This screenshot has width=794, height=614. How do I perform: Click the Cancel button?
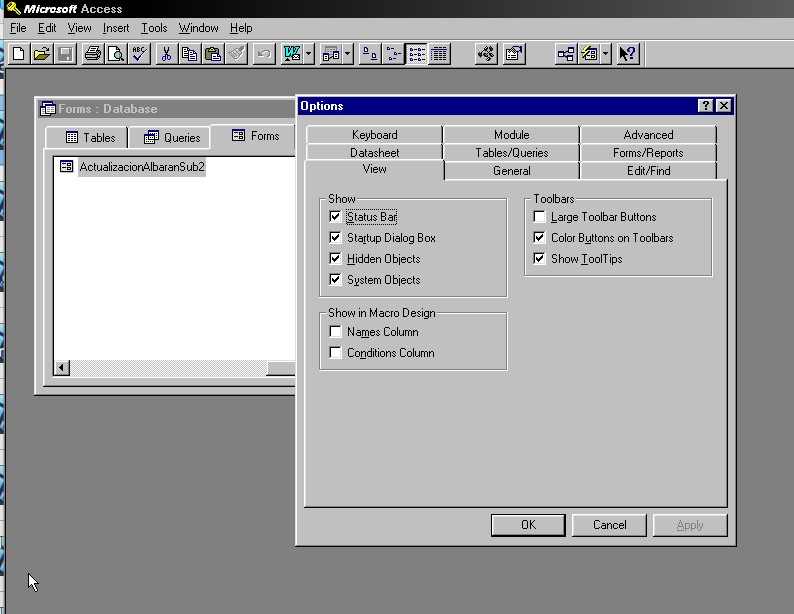pyautogui.click(x=609, y=525)
